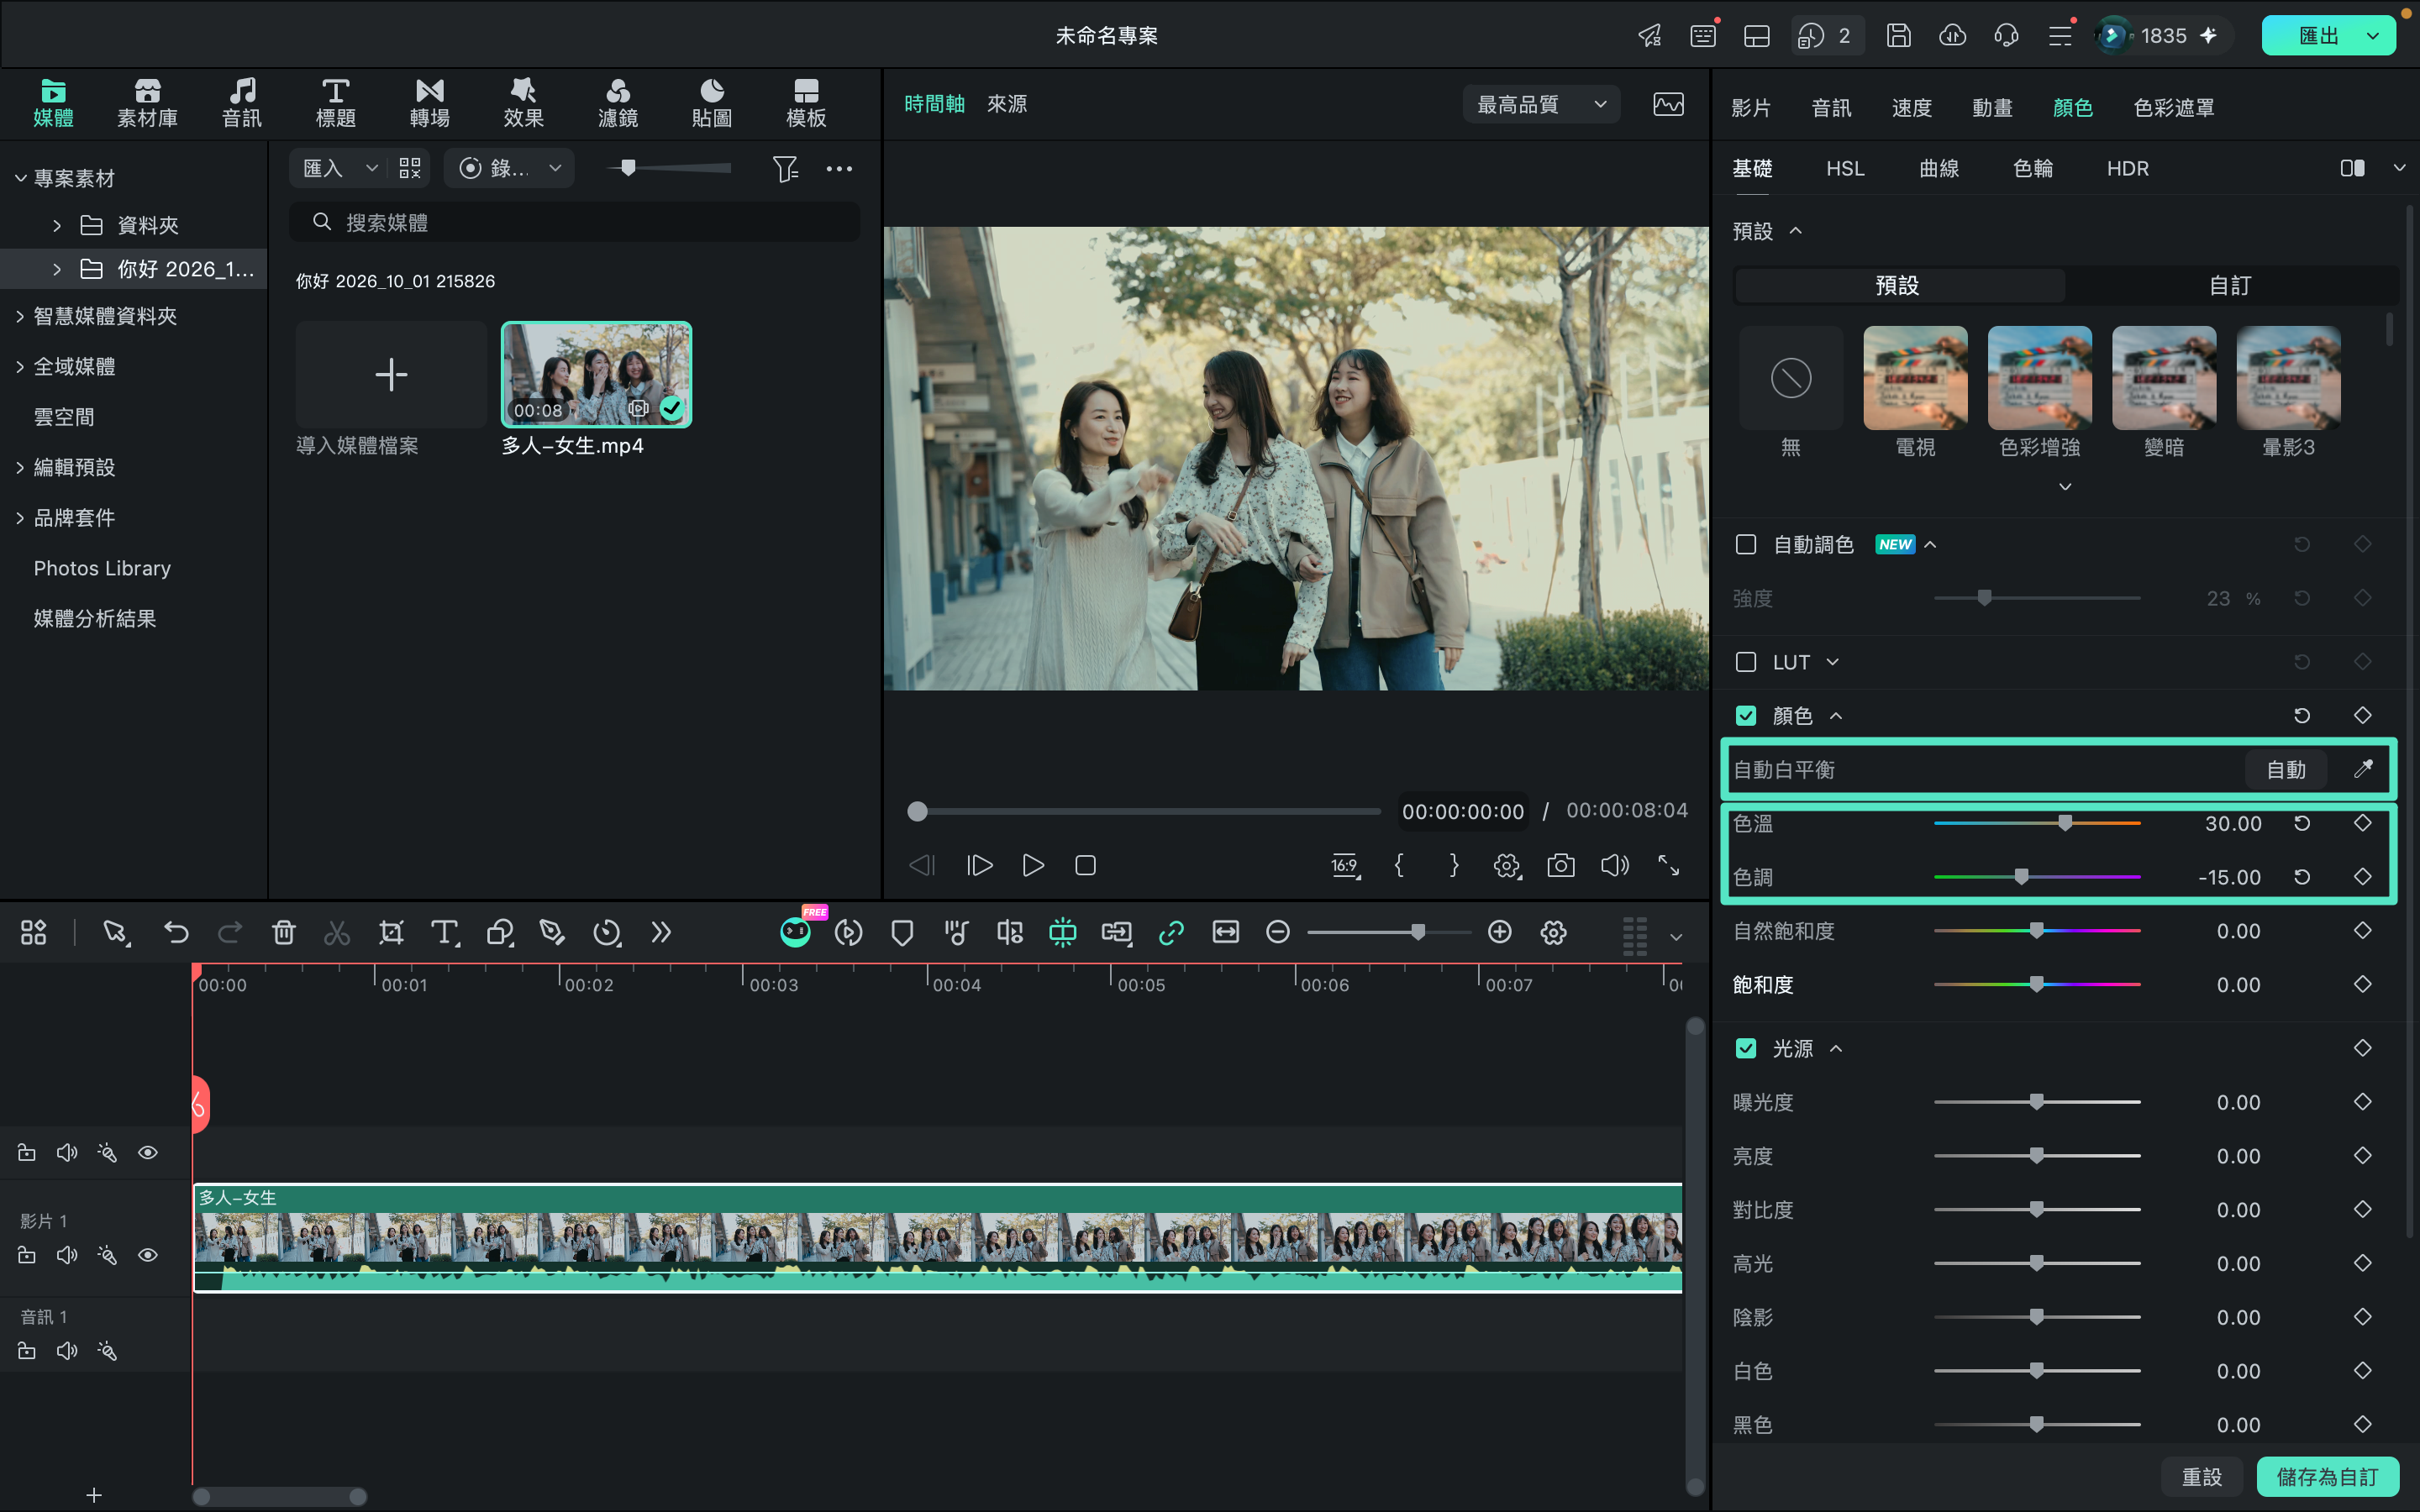Click the white balance eyedropper icon

(2363, 769)
